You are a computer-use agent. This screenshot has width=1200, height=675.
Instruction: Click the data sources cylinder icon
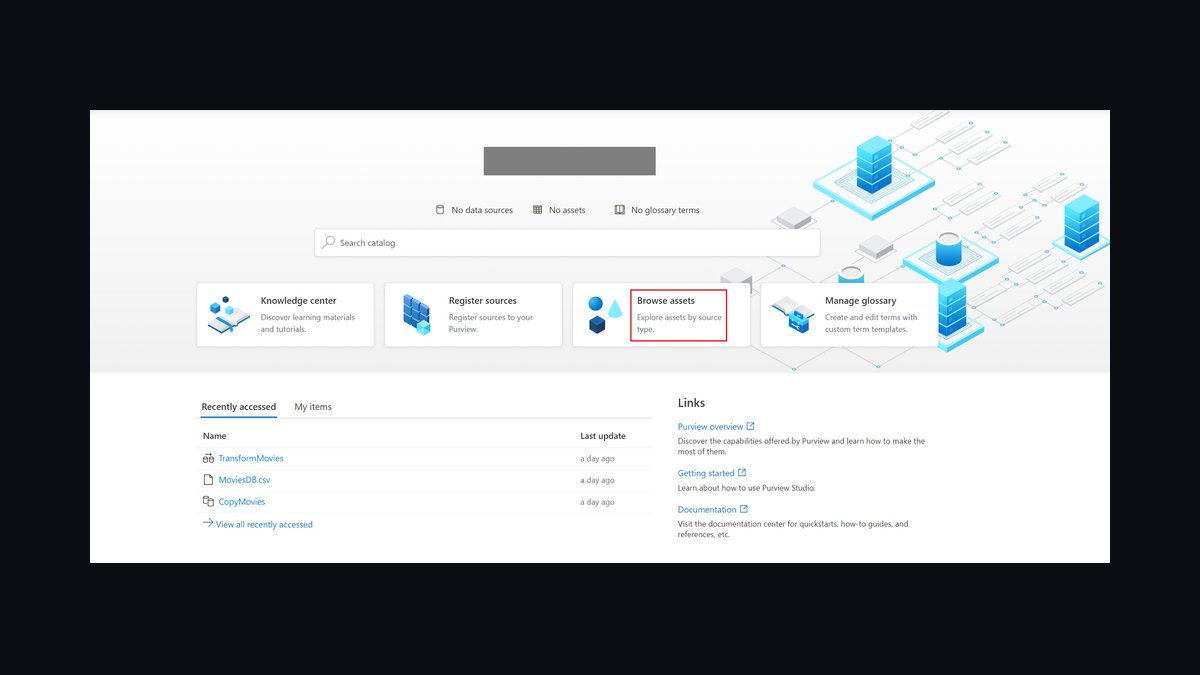pyautogui.click(x=439, y=210)
